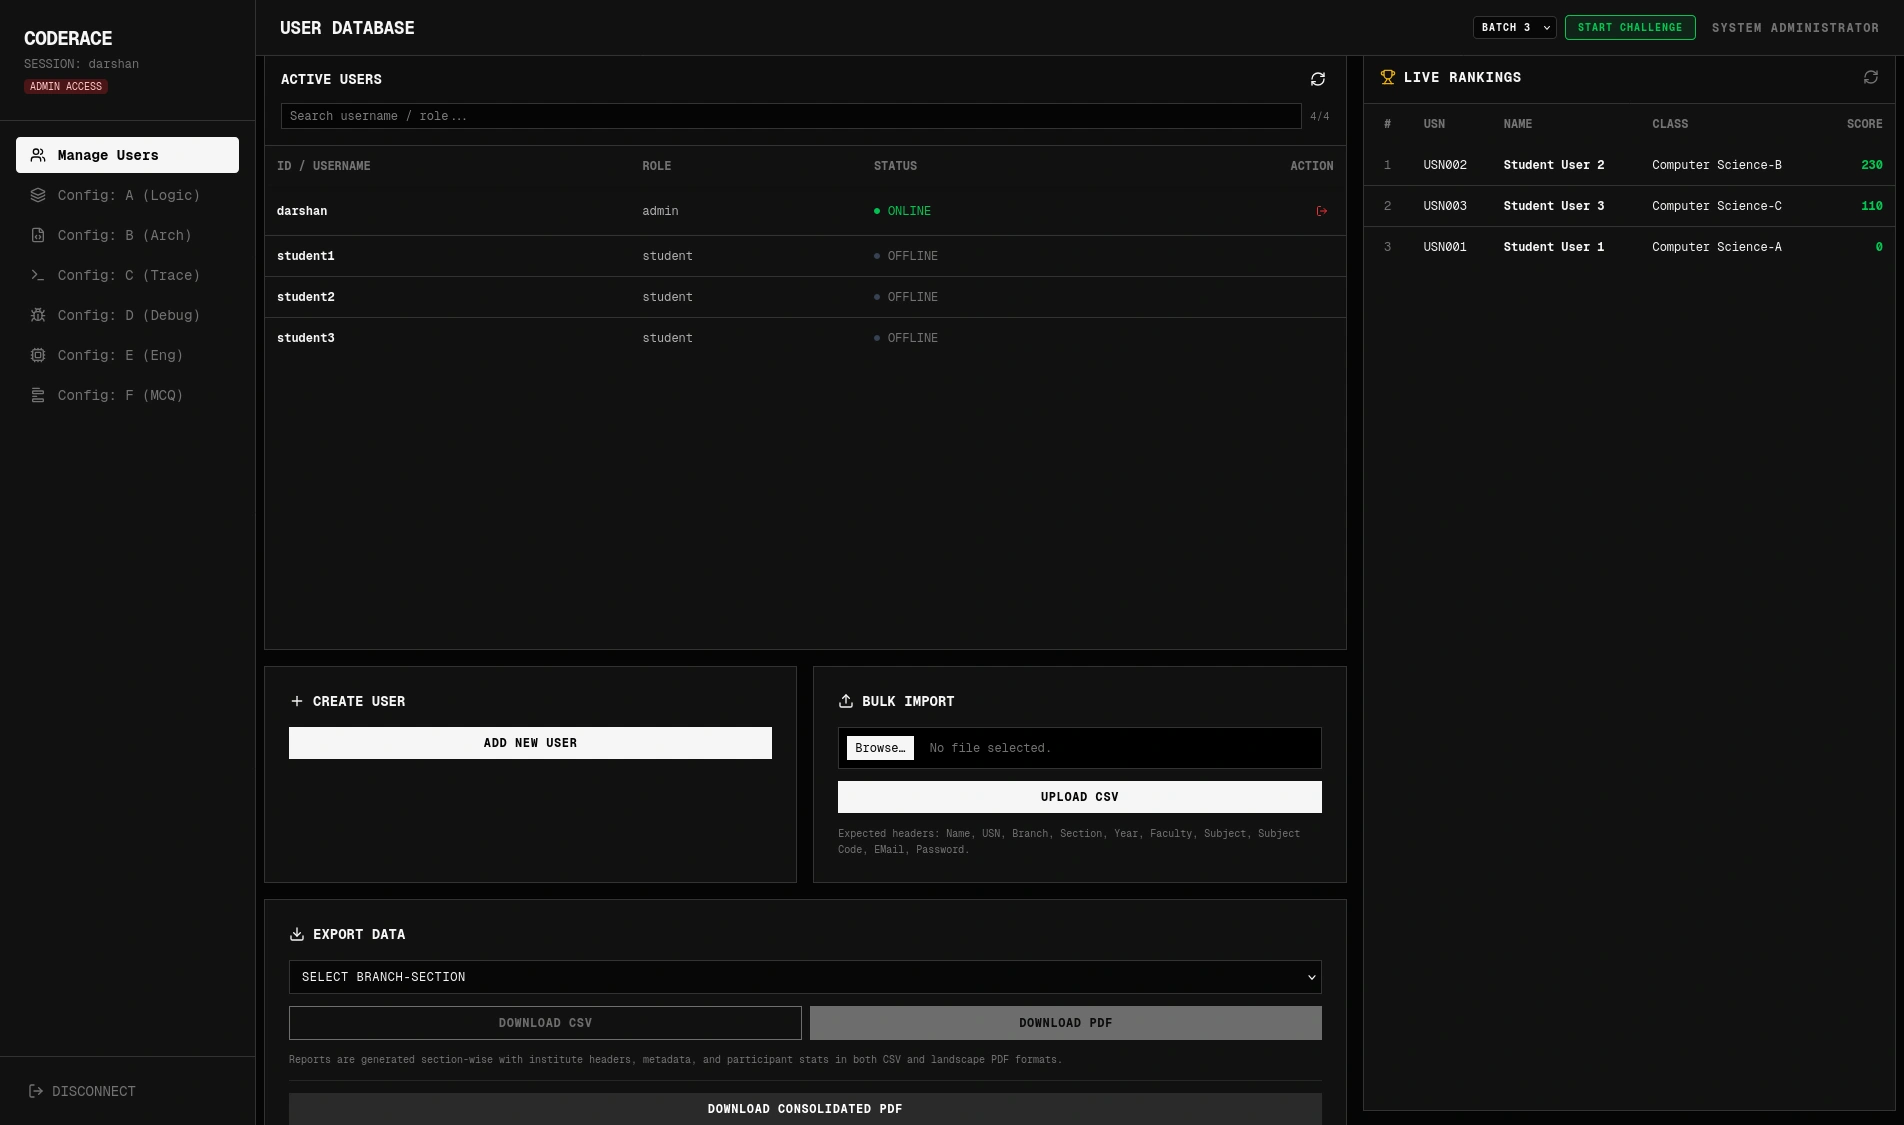Log out darshan using the action arrow

pyautogui.click(x=1321, y=211)
